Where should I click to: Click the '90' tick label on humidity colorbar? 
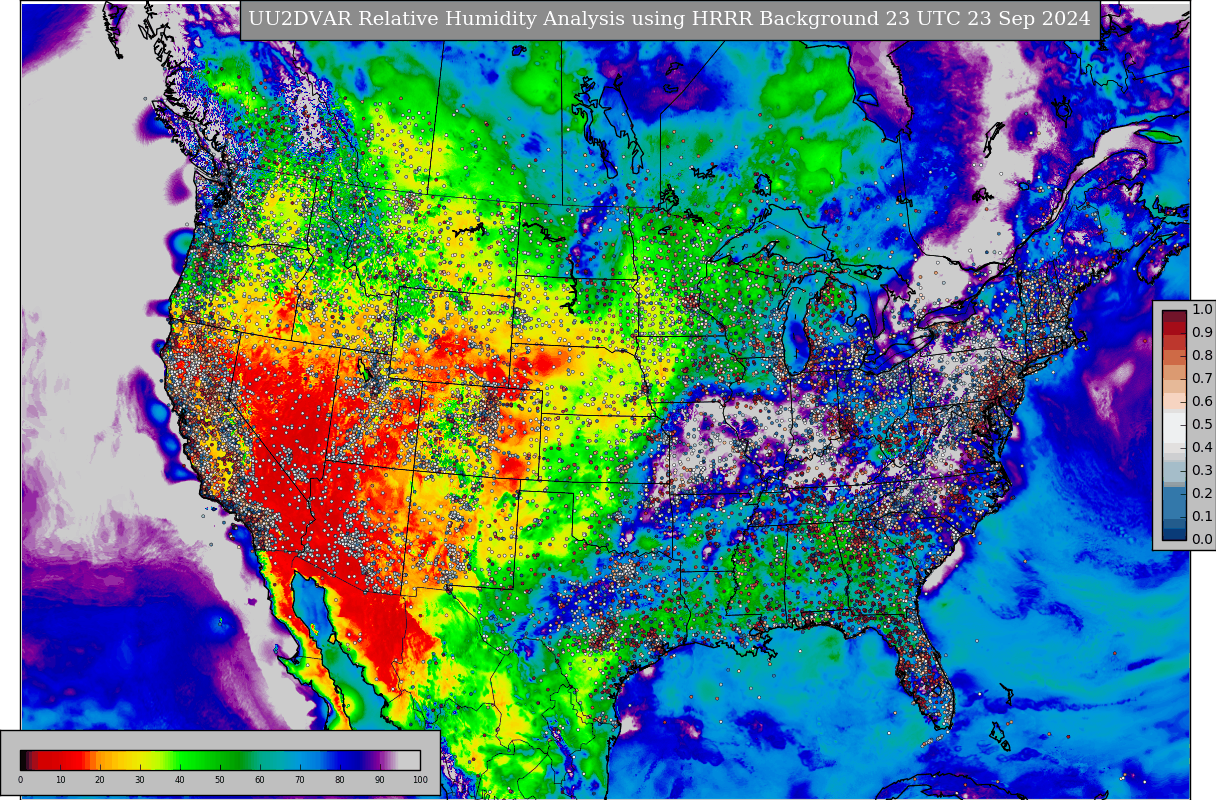(380, 780)
